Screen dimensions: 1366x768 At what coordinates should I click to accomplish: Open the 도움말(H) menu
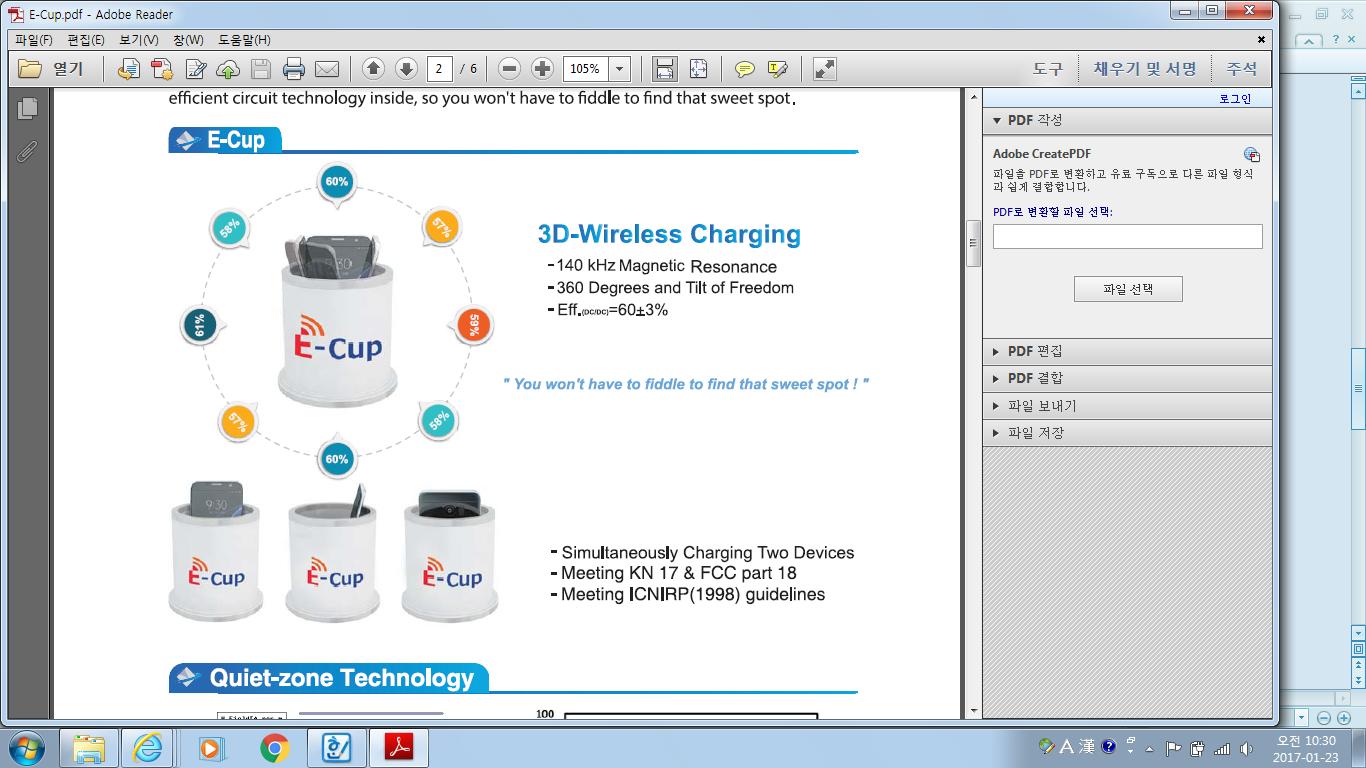click(x=244, y=40)
